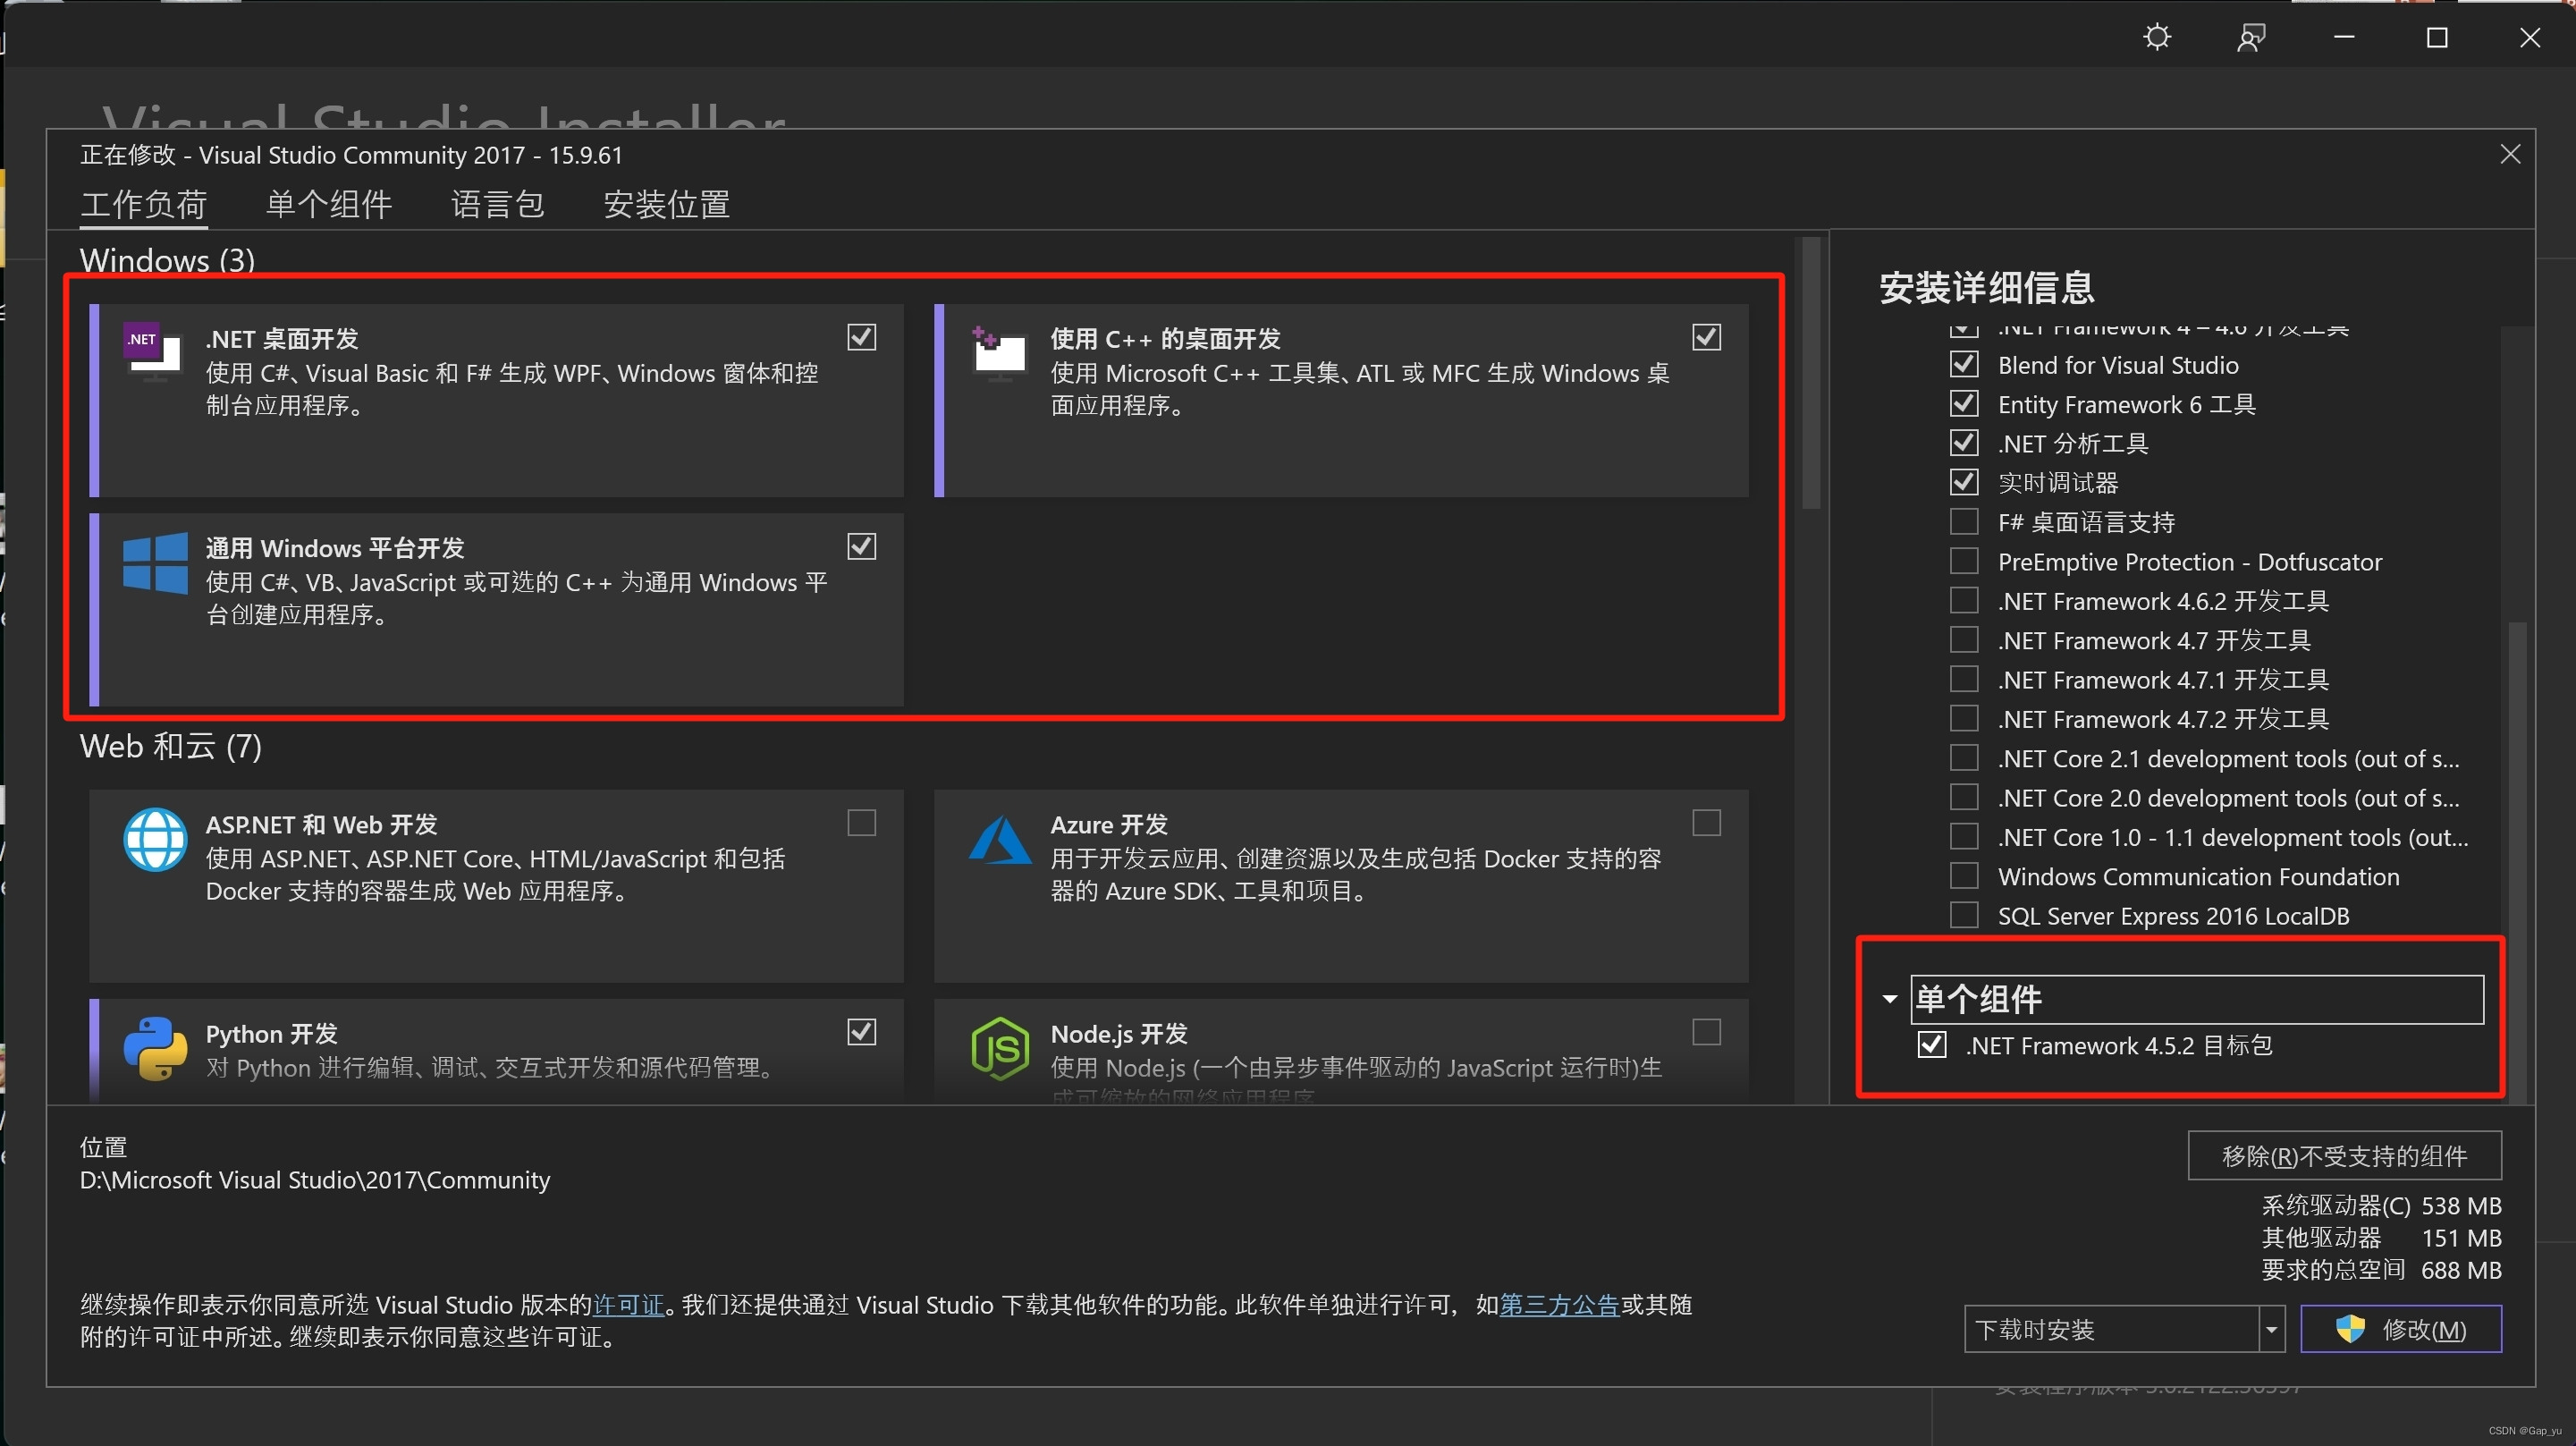Click the C++ desktop development workload icon

[x=999, y=352]
